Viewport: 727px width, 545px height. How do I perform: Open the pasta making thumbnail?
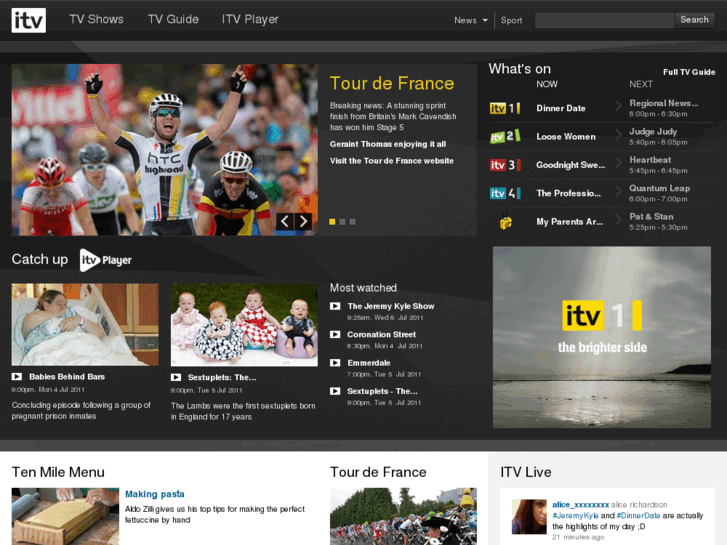coord(65,516)
